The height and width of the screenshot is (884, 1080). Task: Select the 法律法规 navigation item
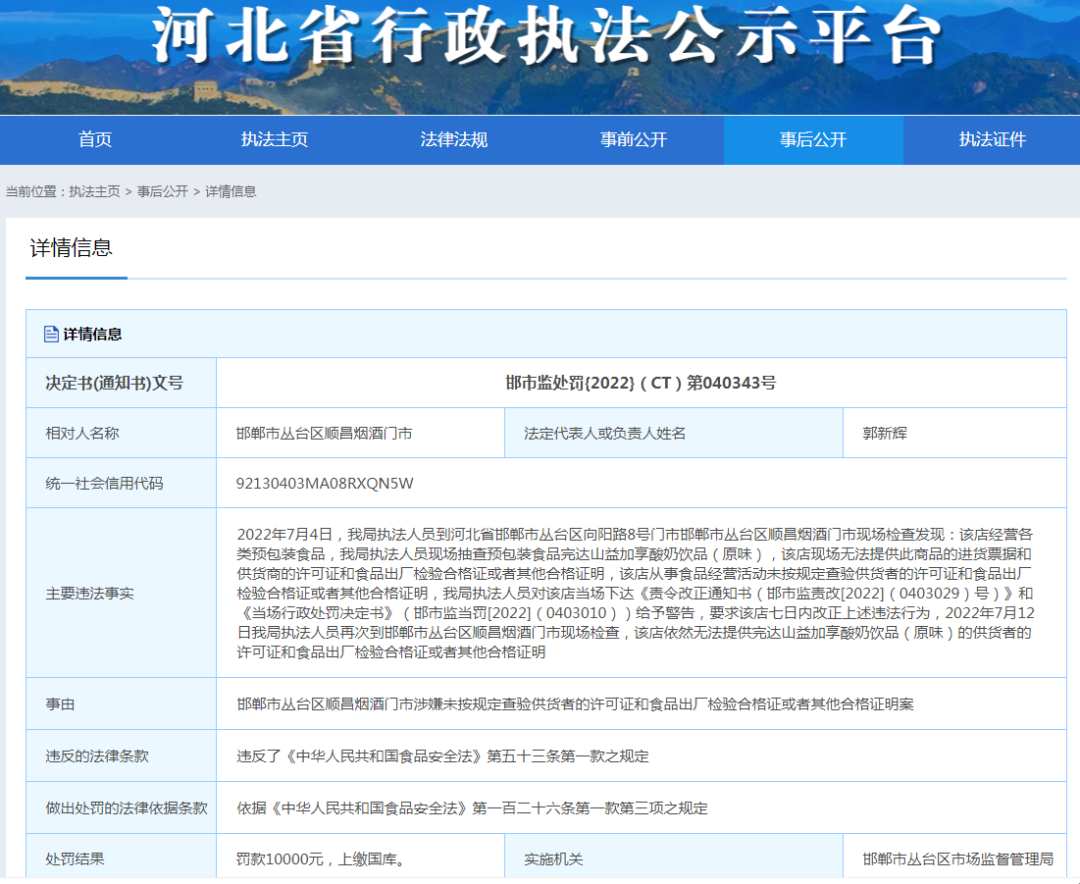click(x=453, y=140)
